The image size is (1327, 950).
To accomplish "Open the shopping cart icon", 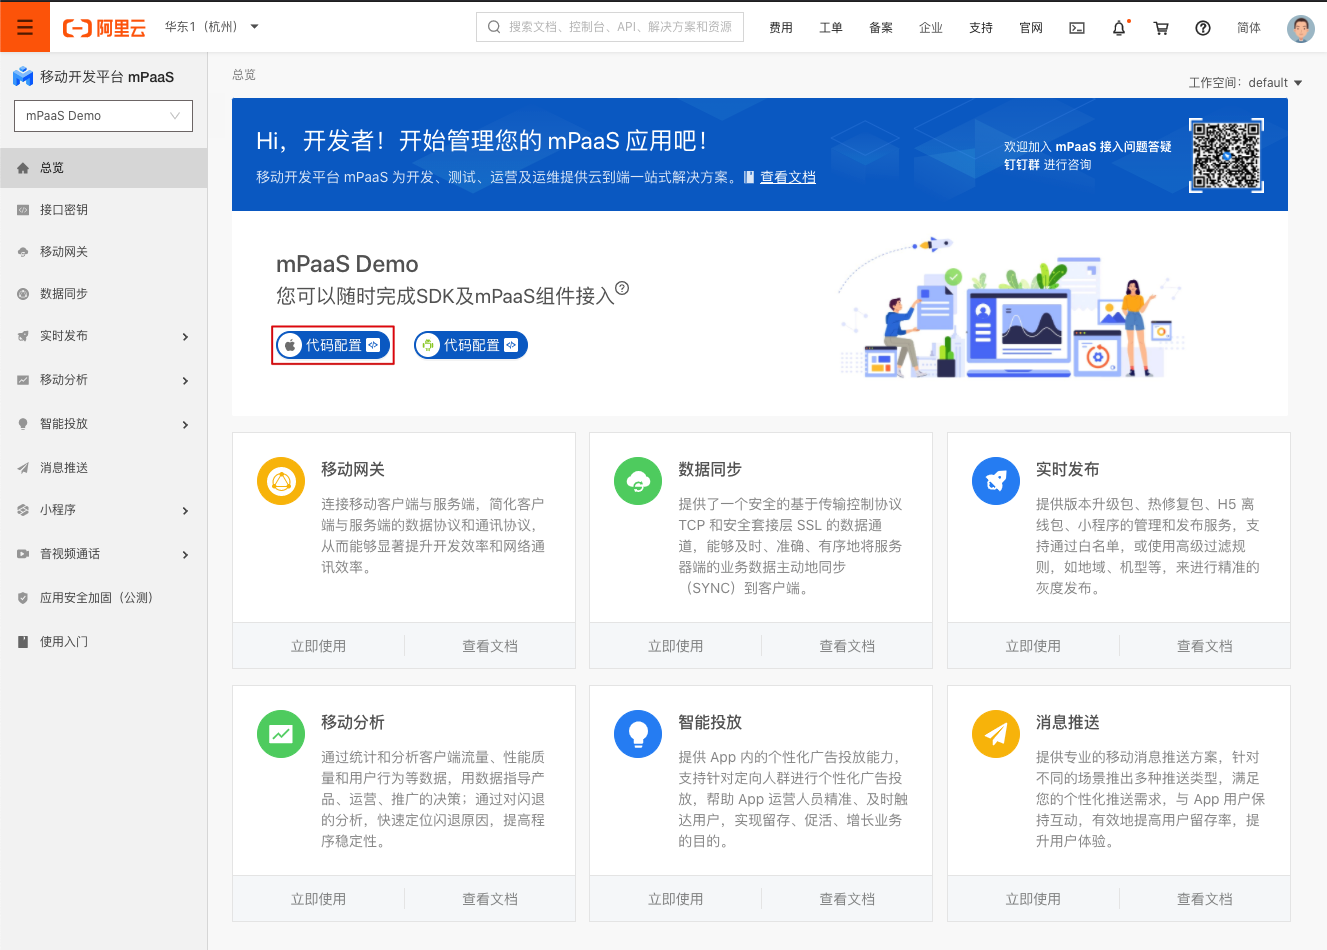I will coord(1161,28).
